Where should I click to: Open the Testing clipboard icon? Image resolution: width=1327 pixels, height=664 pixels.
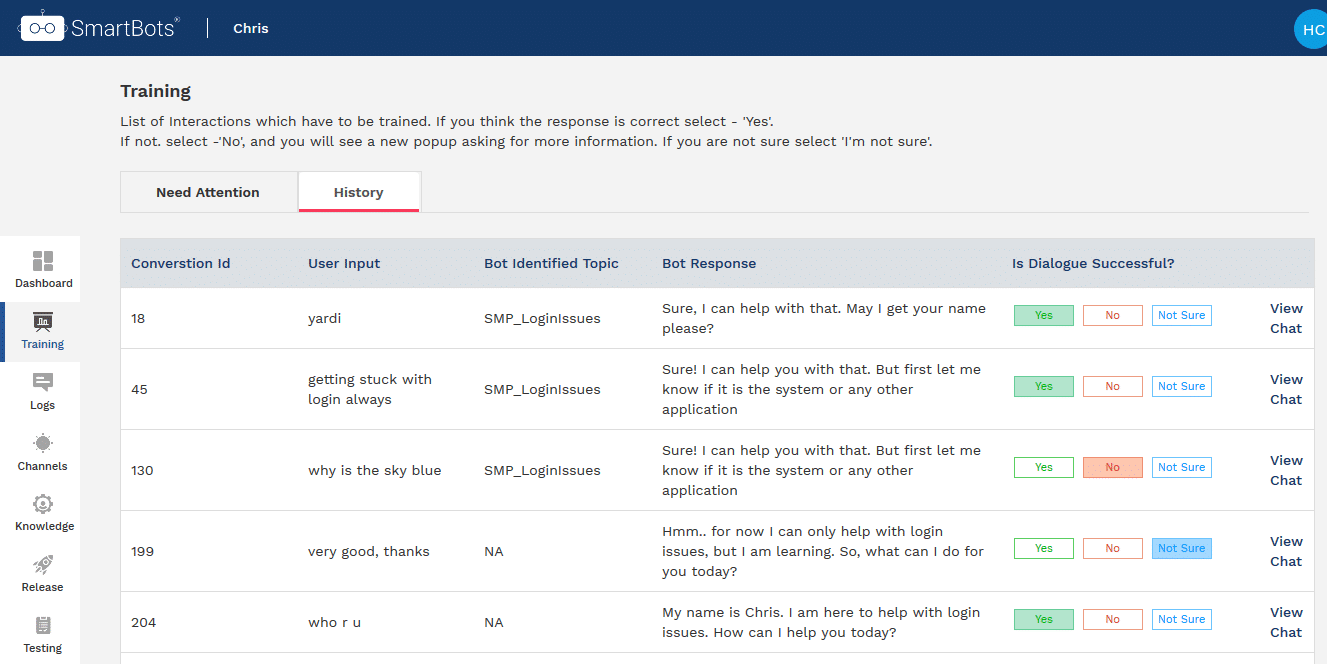[43, 626]
